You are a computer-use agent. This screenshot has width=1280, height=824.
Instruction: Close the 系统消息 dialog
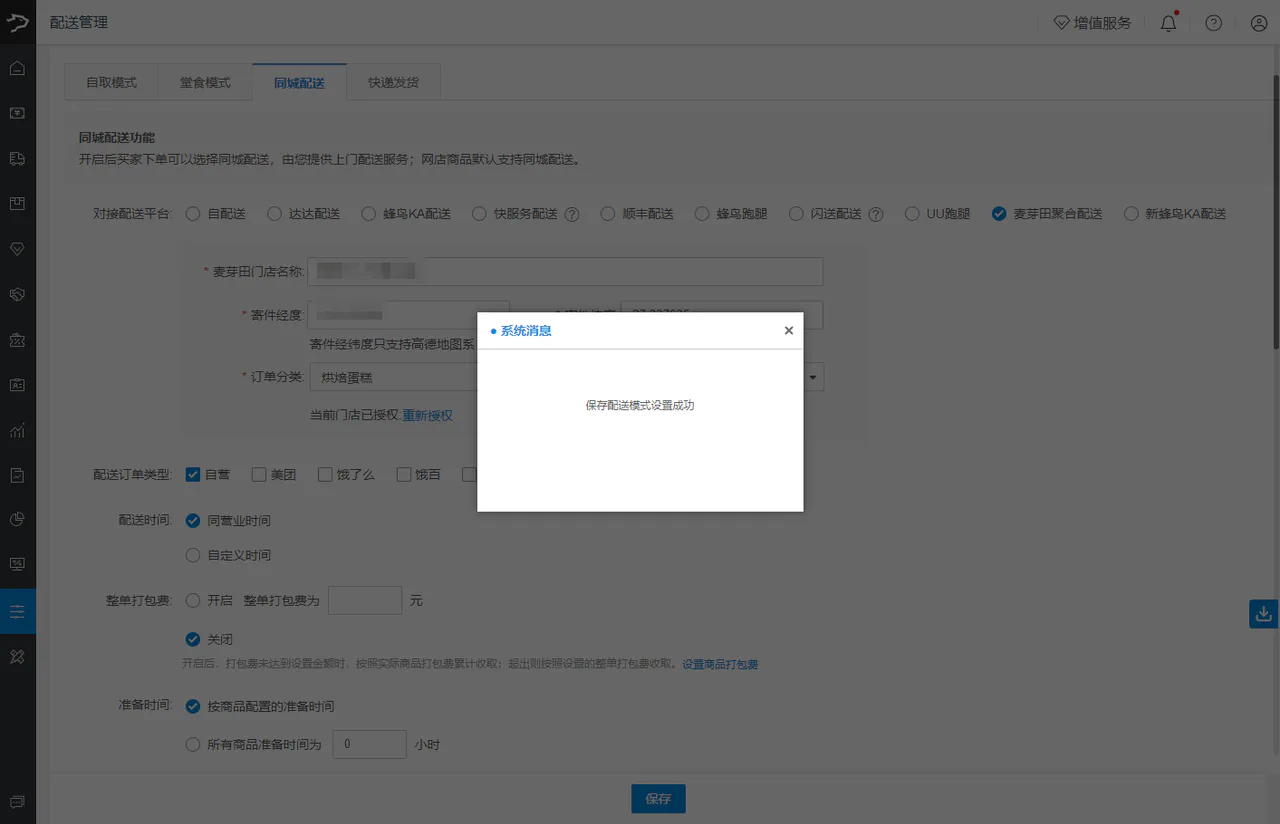click(x=788, y=330)
